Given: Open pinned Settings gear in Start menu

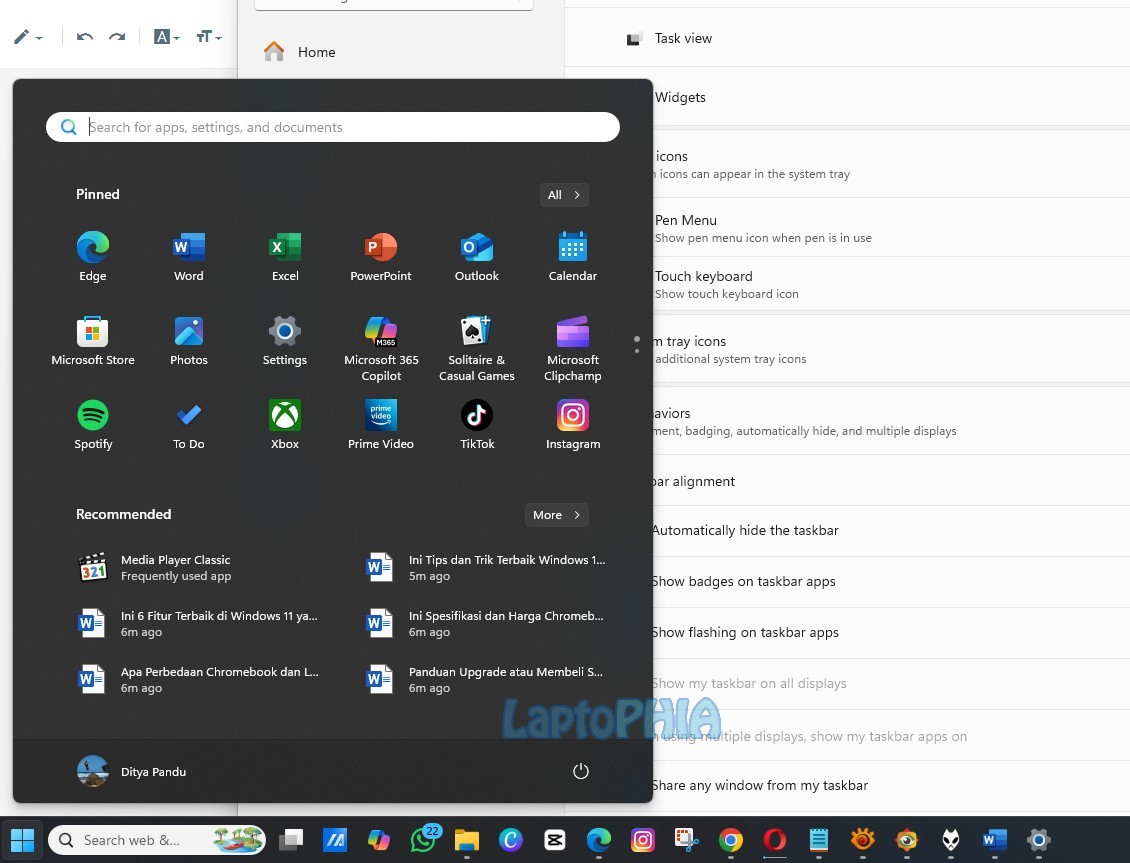Looking at the screenshot, I should [x=285, y=341].
